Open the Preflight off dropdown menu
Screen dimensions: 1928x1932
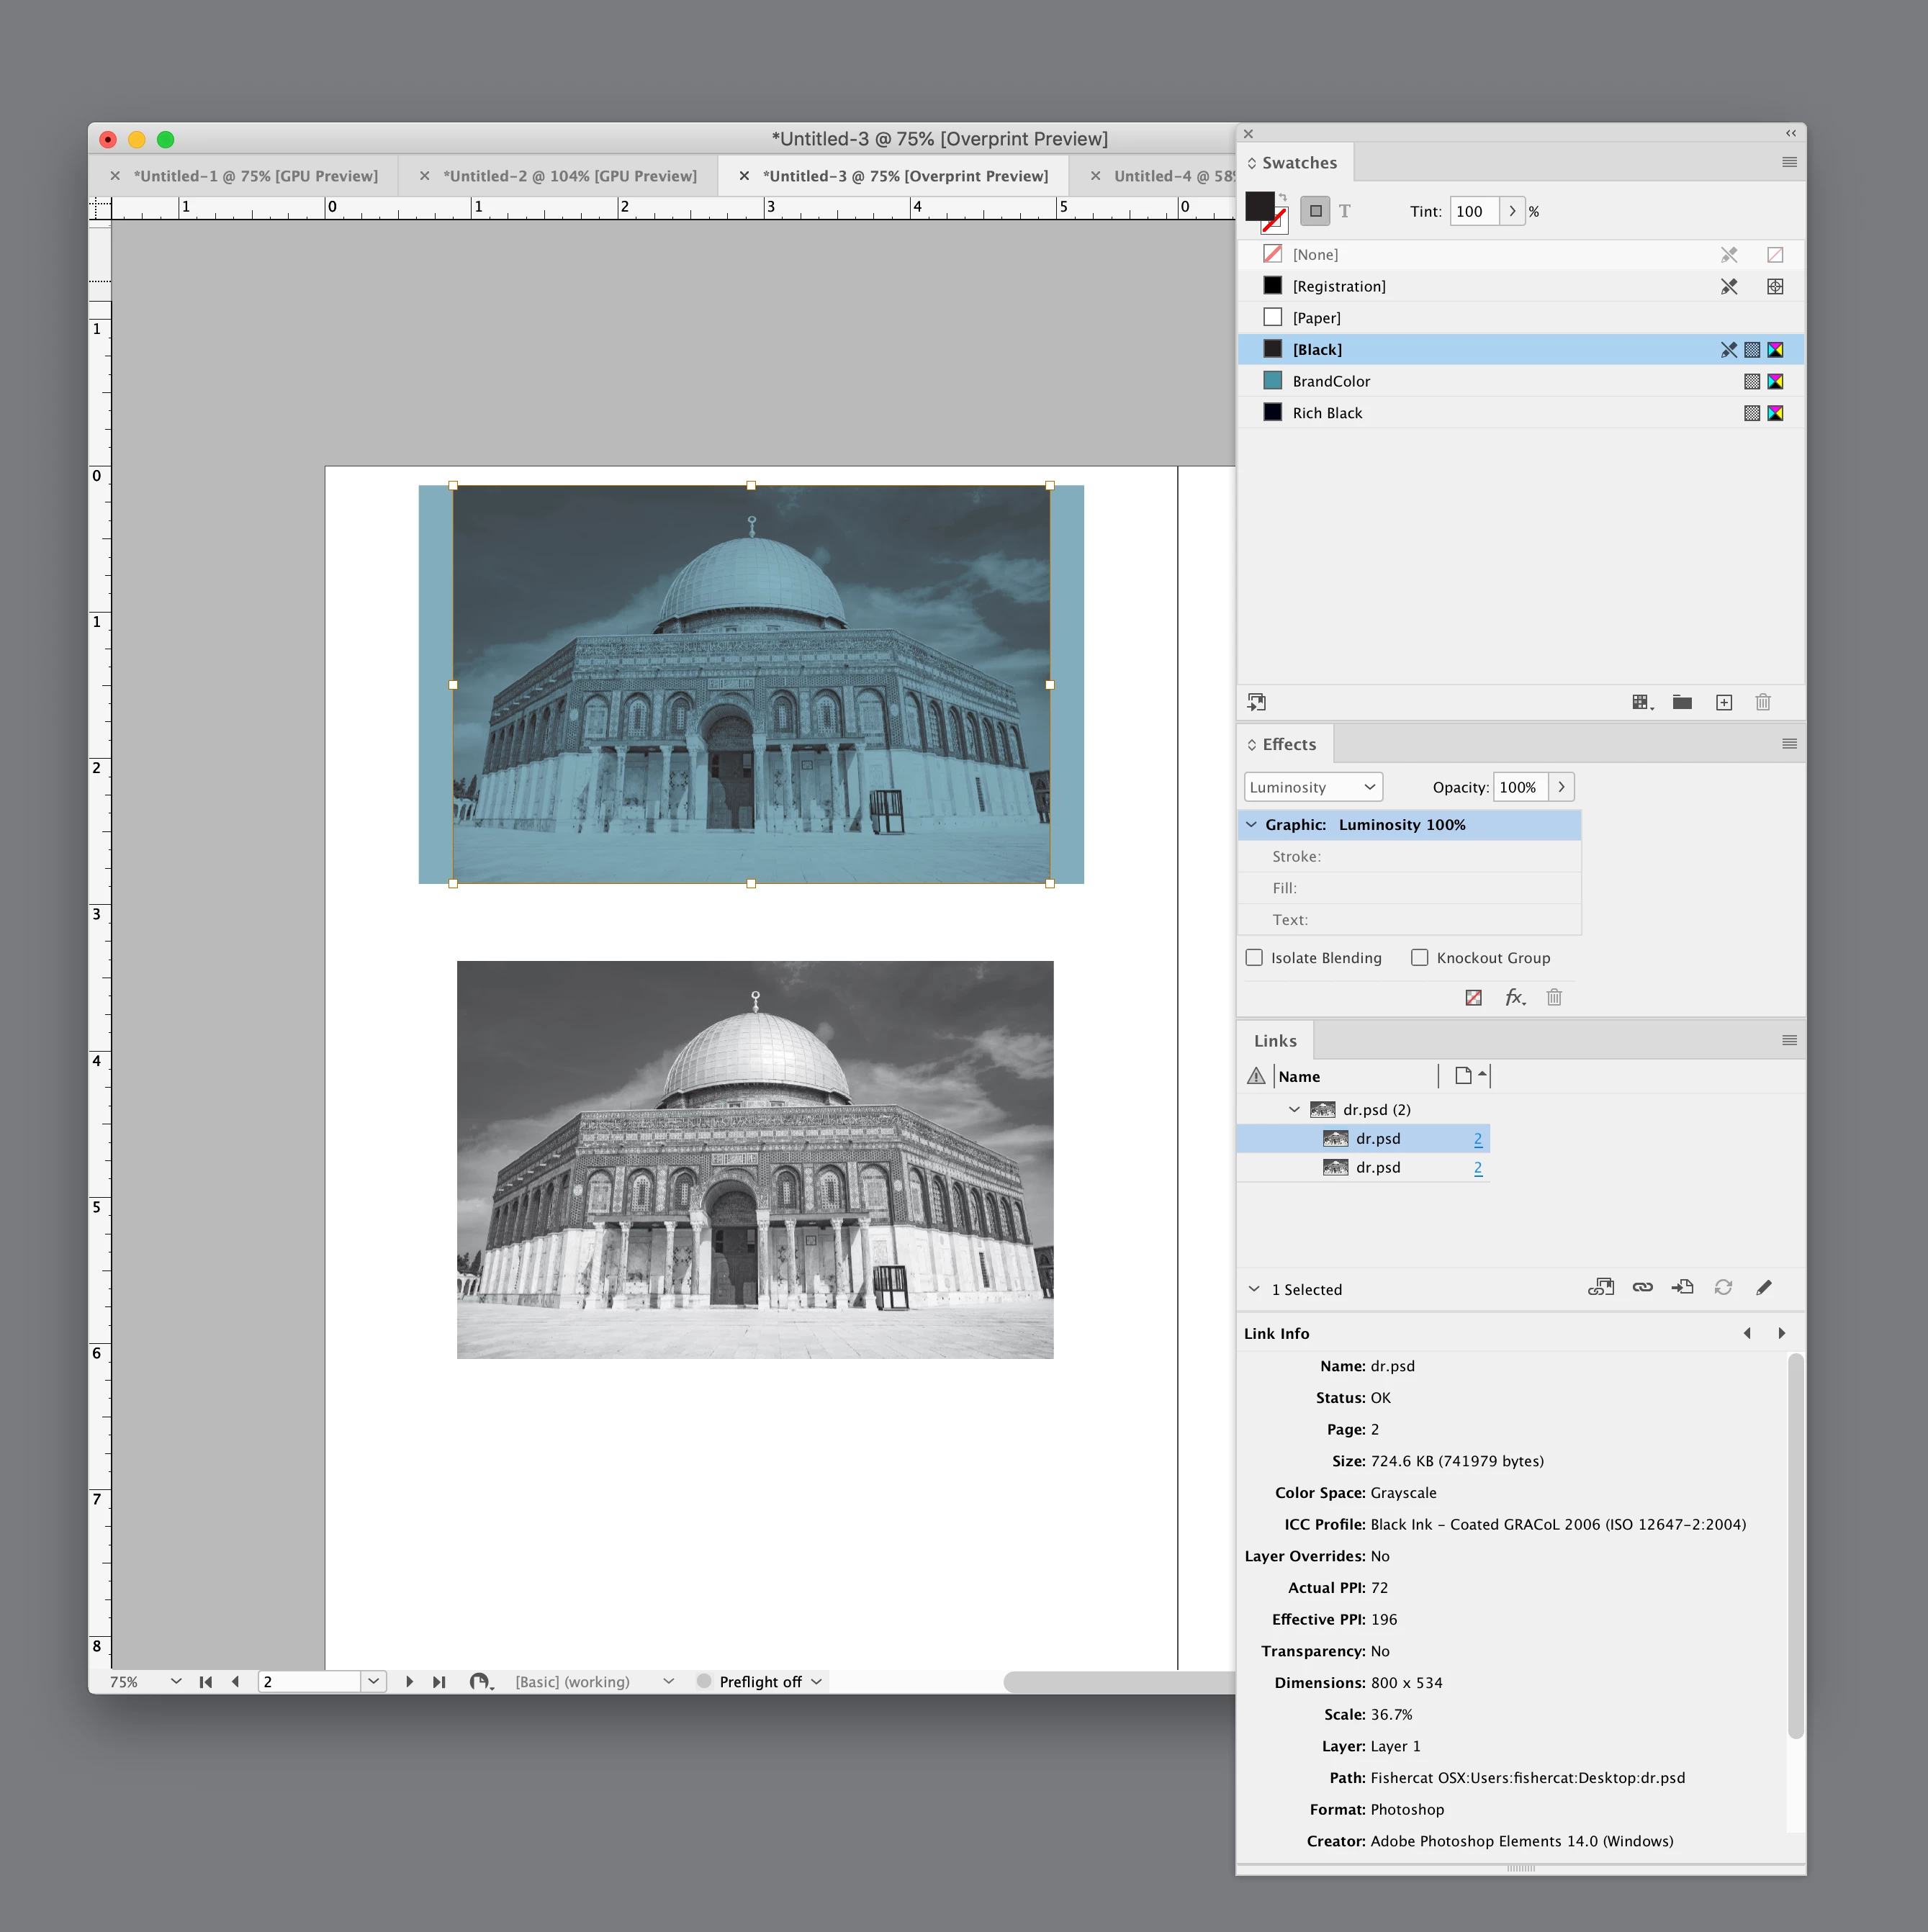(x=817, y=1681)
